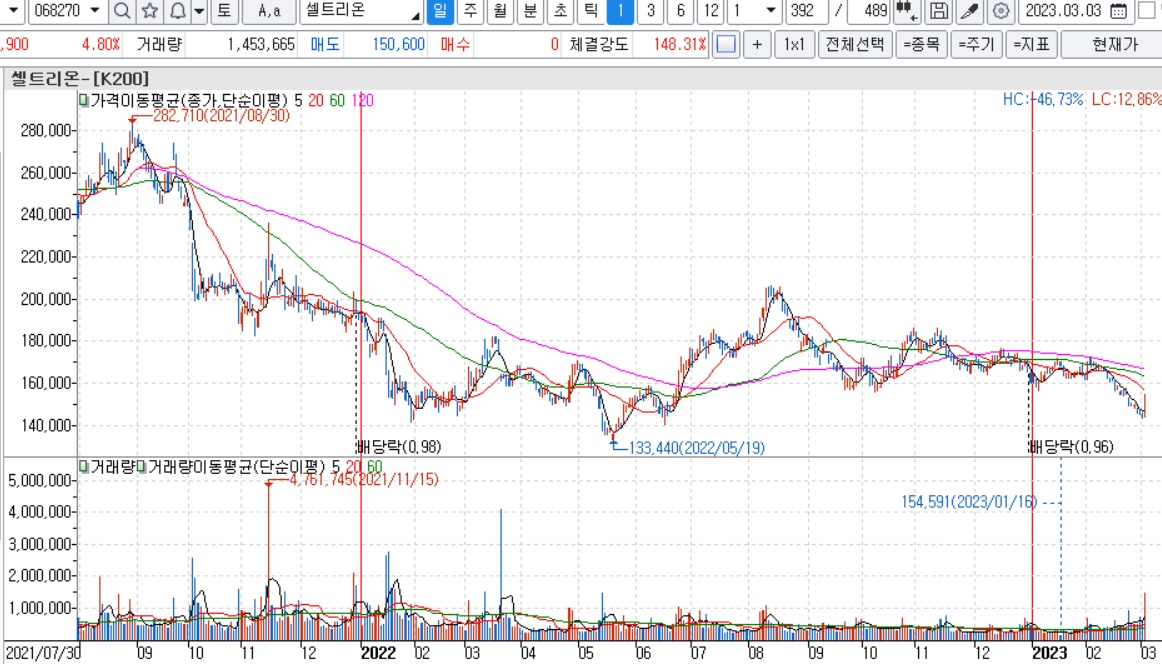
Task: Click the alert bell icon
Action: pyautogui.click(x=177, y=10)
